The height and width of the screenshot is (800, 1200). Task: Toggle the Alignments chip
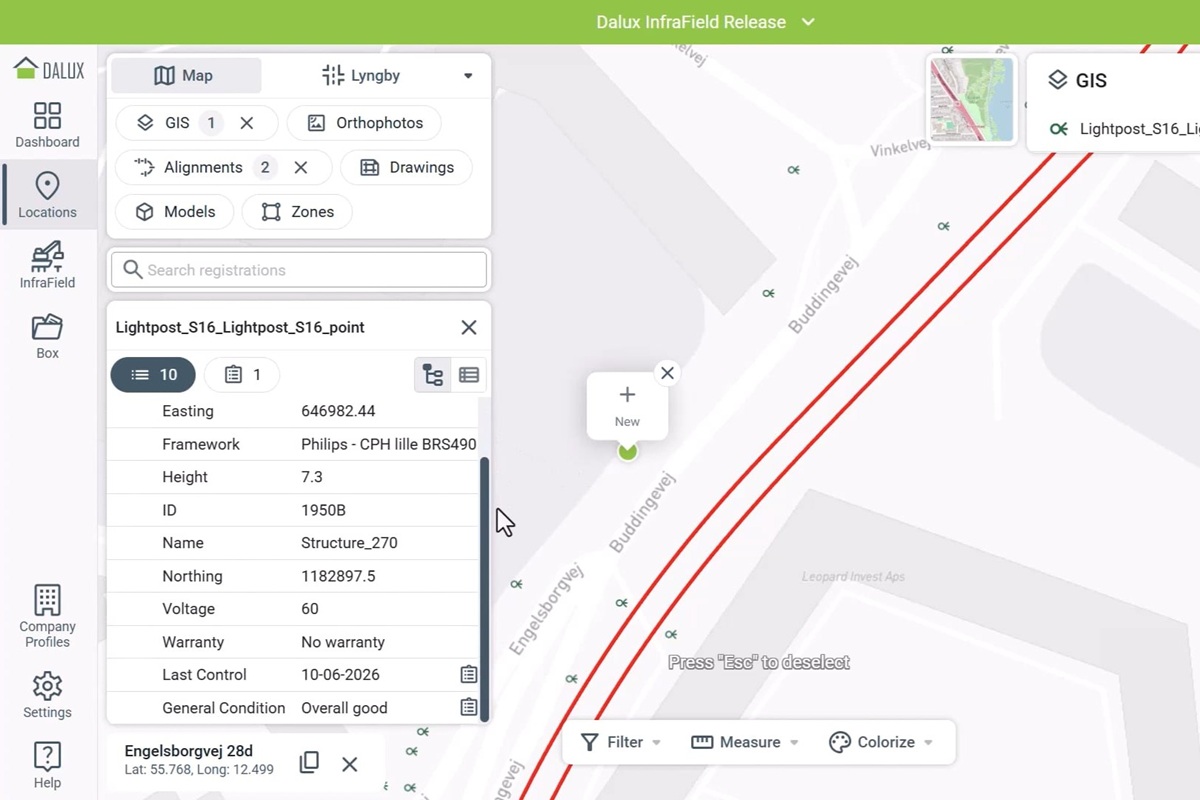point(205,167)
